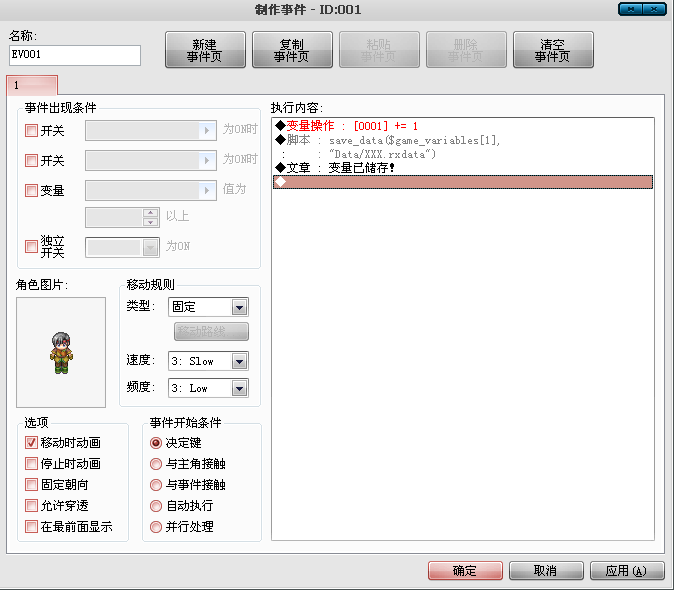Select 与主角接触 trigger radio button
The width and height of the screenshot is (674, 590).
click(156, 464)
